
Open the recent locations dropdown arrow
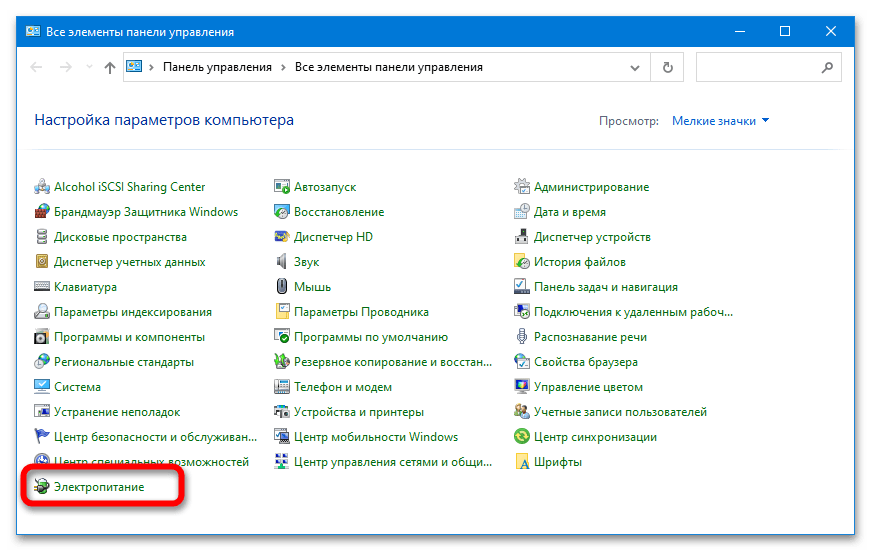[x=89, y=67]
